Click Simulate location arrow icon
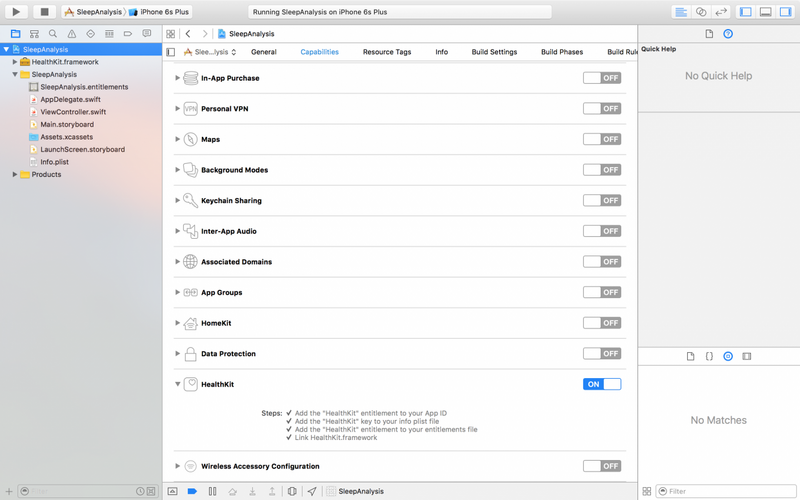The width and height of the screenshot is (800, 500). point(312,491)
